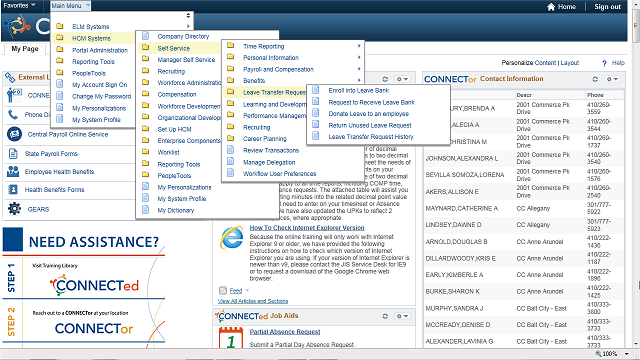Click the Main Menu sort arrows control
Viewport: 640px width, 360px height.
point(188,16)
